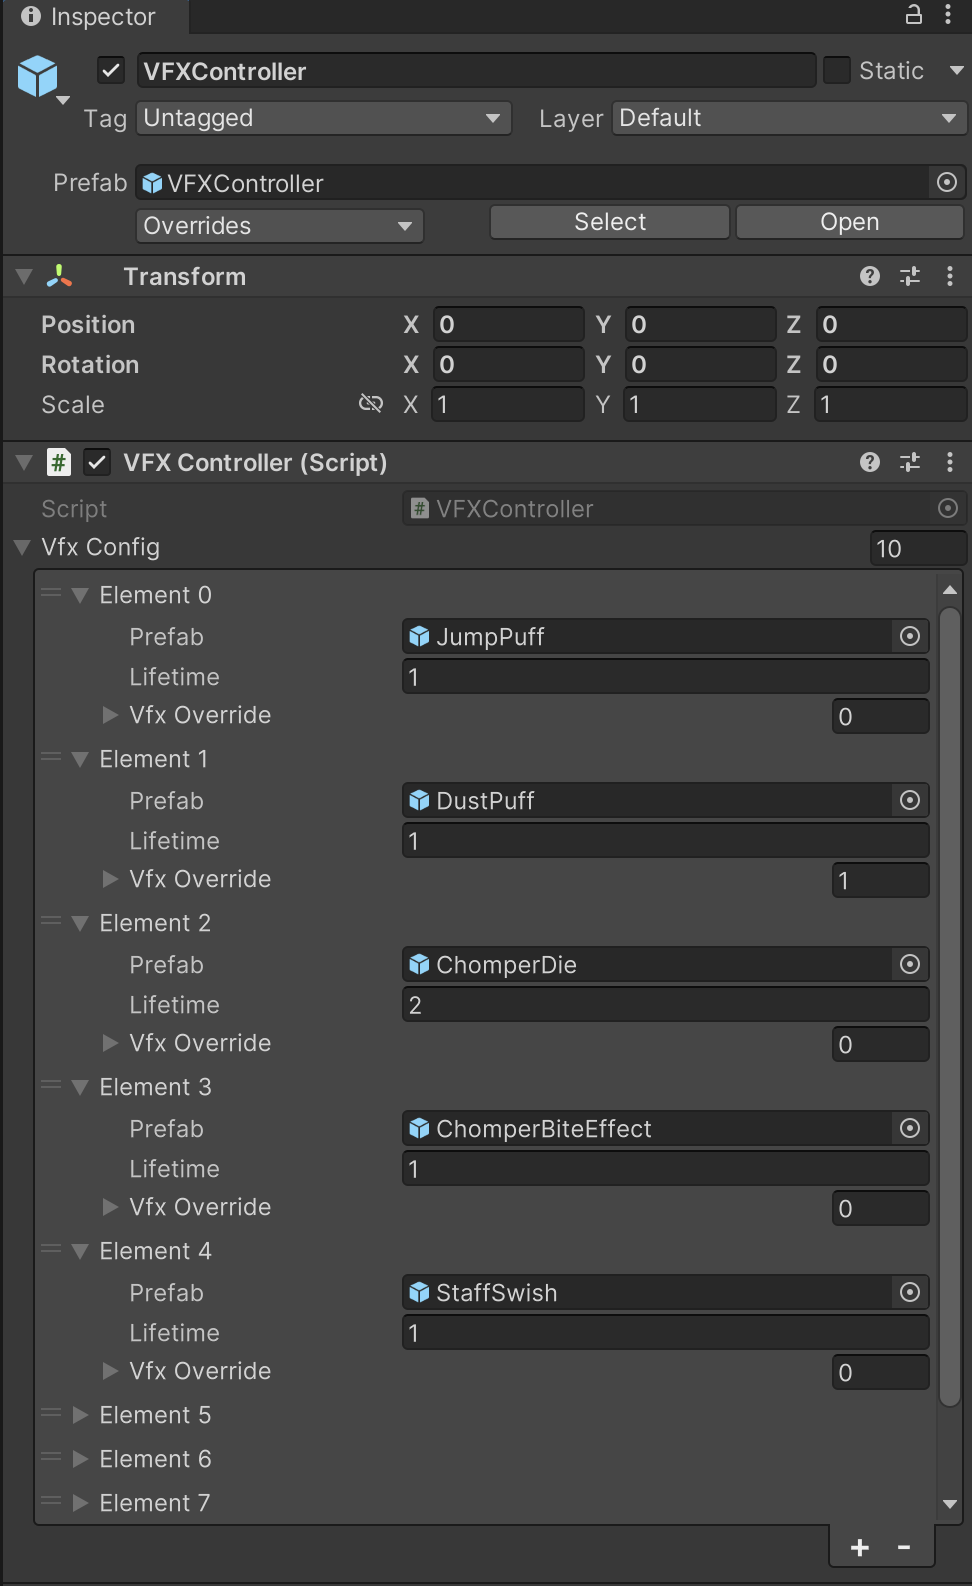Open VFX Controller script kebab menu

(949, 462)
